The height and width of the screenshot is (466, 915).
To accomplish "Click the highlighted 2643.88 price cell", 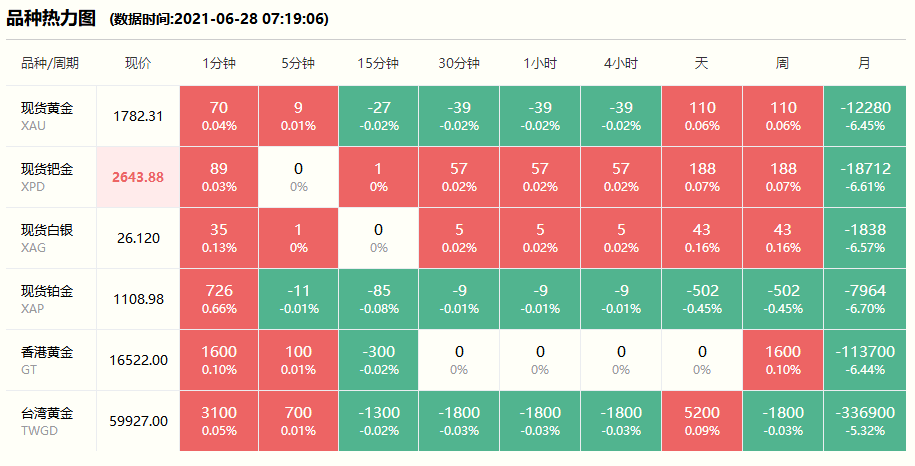I will pos(138,177).
